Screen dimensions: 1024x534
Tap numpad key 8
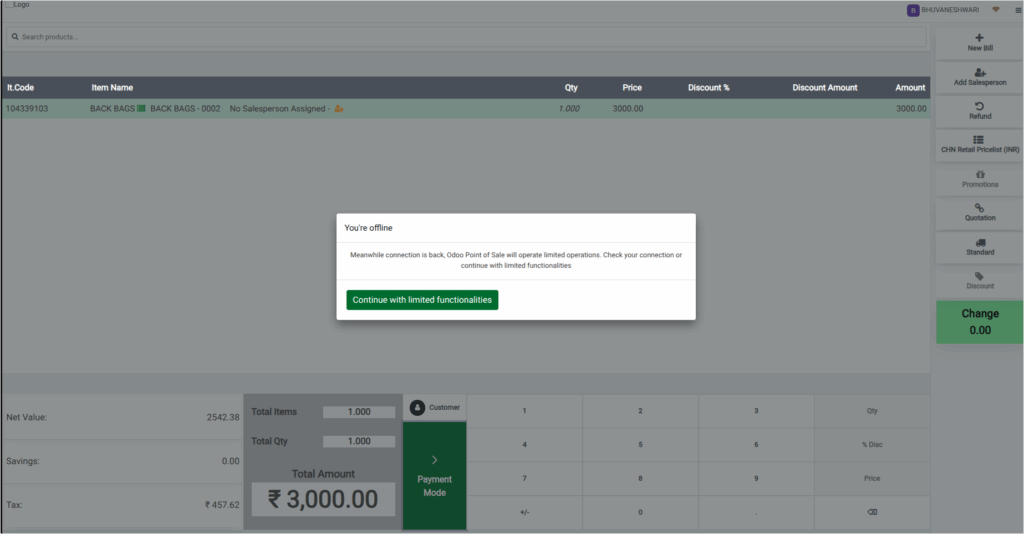(x=640, y=479)
